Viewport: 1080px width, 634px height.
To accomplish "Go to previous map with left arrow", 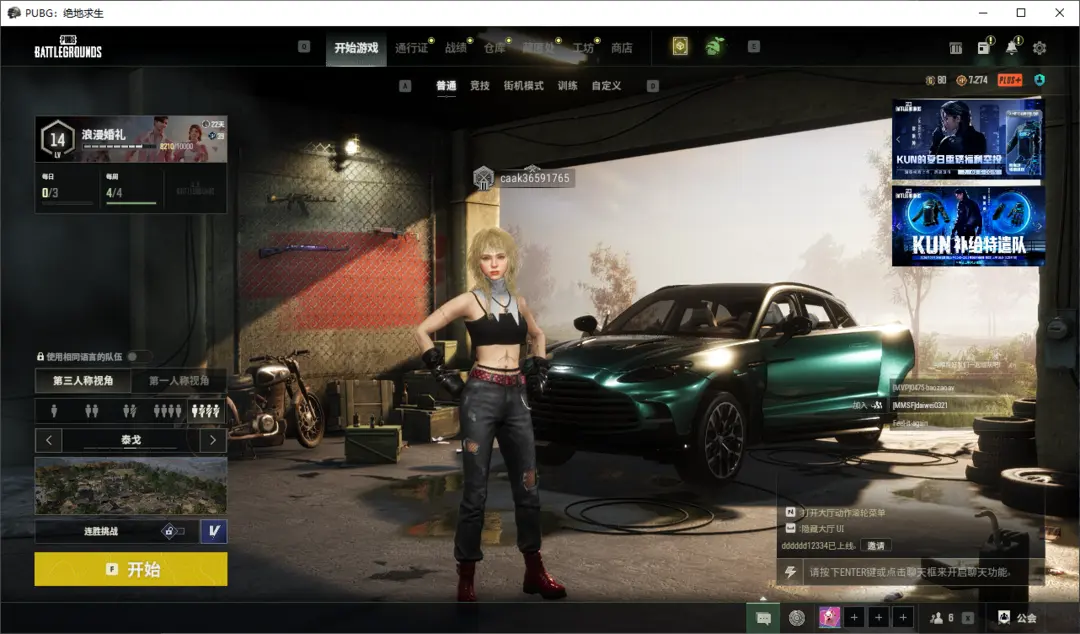I will pyautogui.click(x=49, y=440).
